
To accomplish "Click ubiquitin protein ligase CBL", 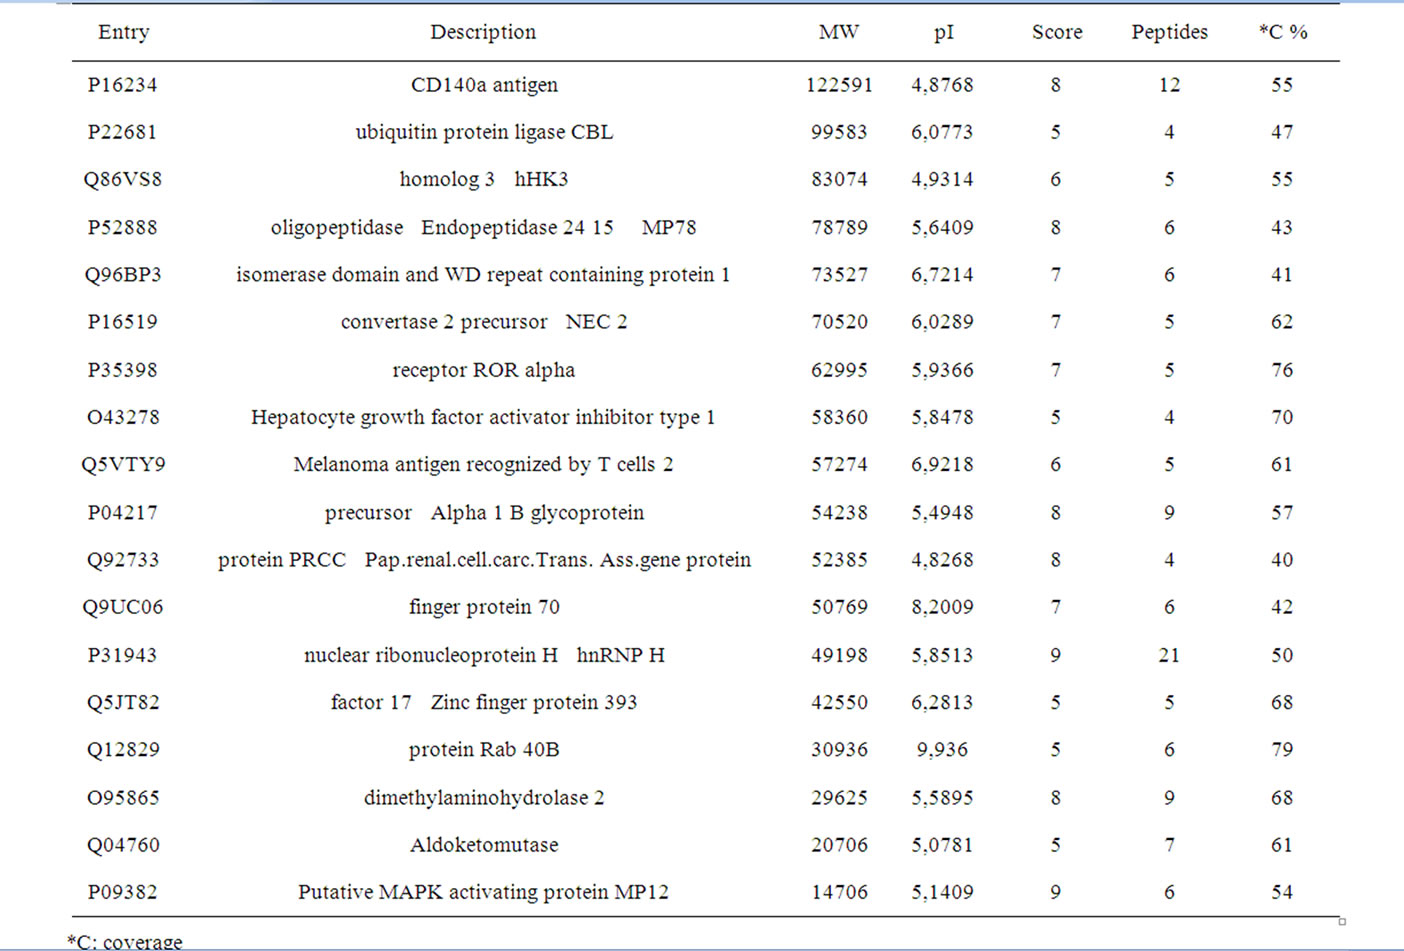I will (x=484, y=132).
